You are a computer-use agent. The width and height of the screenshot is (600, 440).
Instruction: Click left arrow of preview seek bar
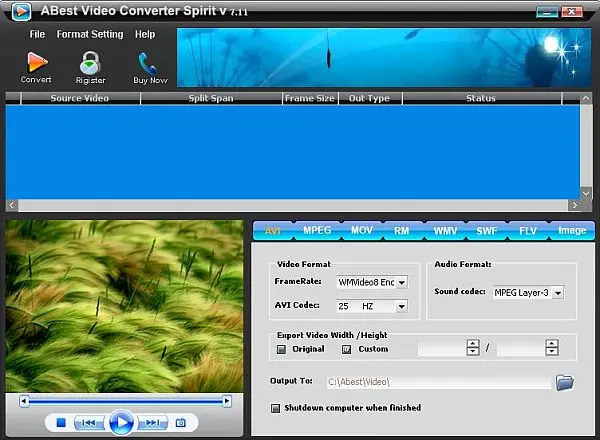click(x=24, y=401)
